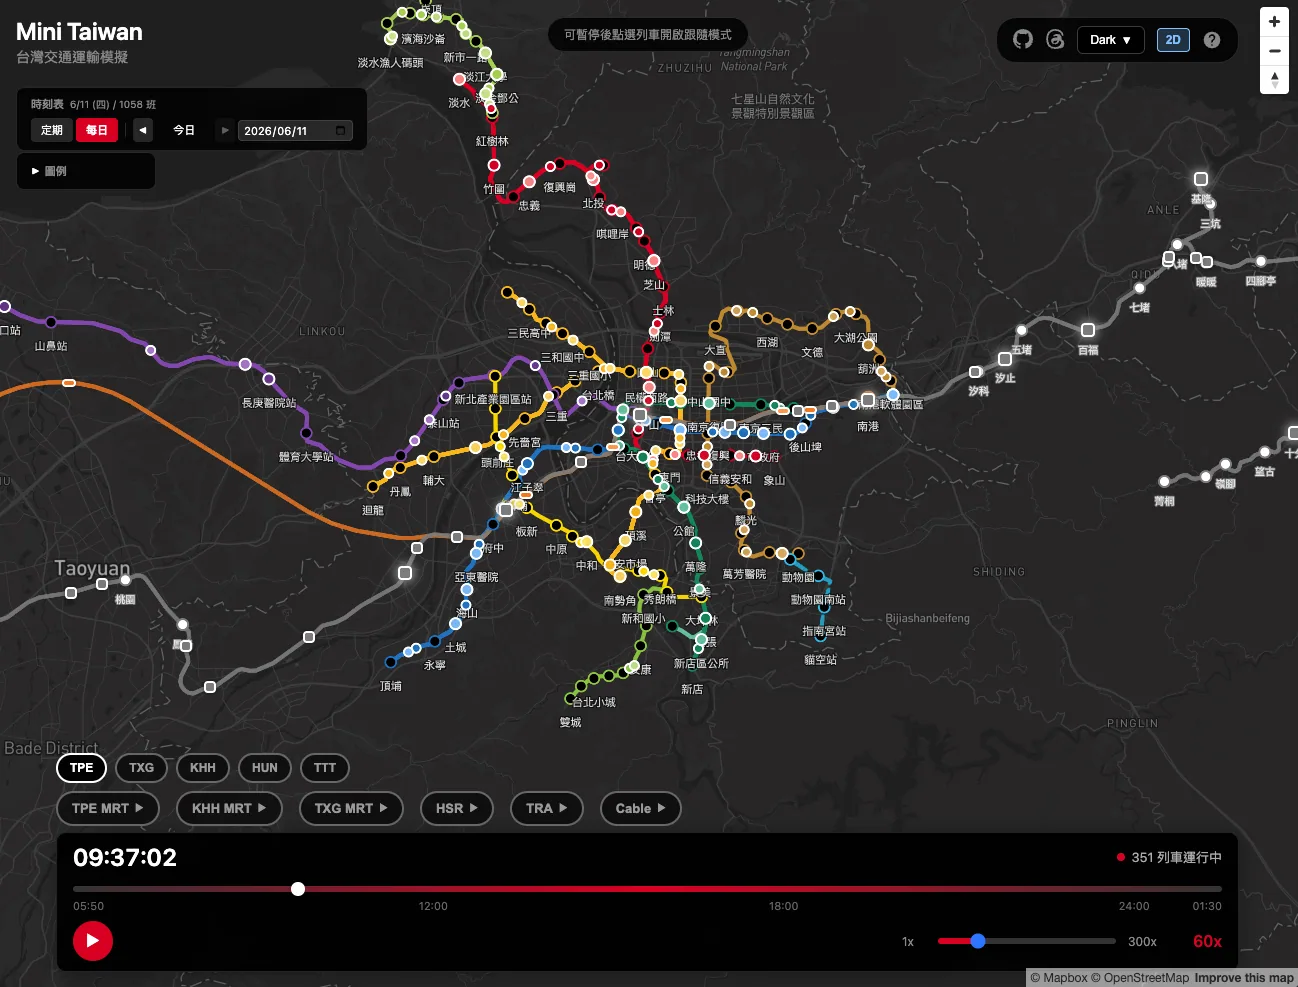Go to next day arrow
Image resolution: width=1298 pixels, height=987 pixels.
coord(225,130)
